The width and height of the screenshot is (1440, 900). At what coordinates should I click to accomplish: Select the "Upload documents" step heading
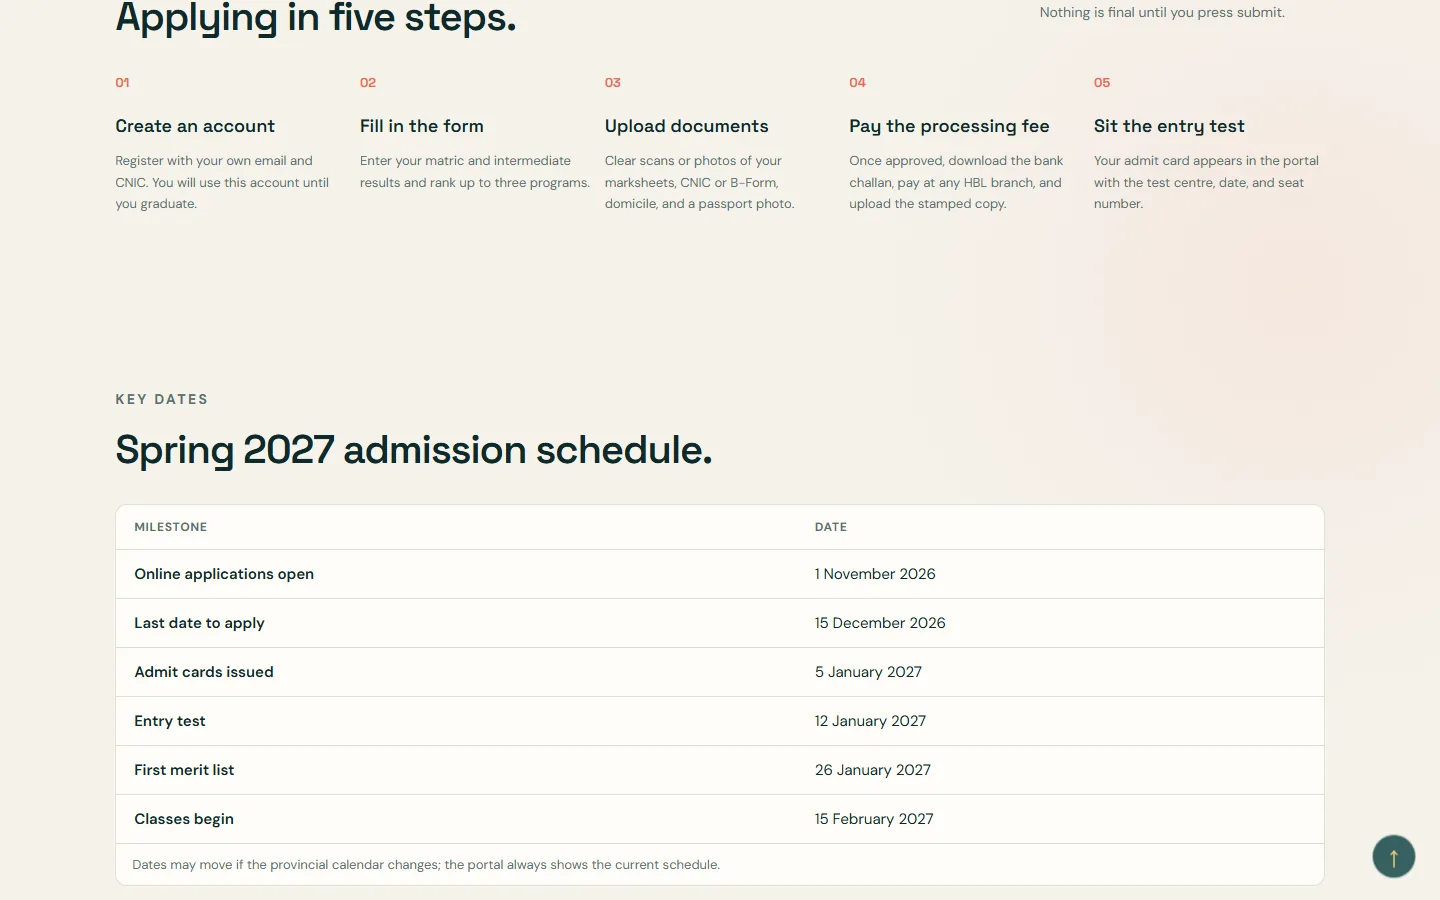[687, 126]
